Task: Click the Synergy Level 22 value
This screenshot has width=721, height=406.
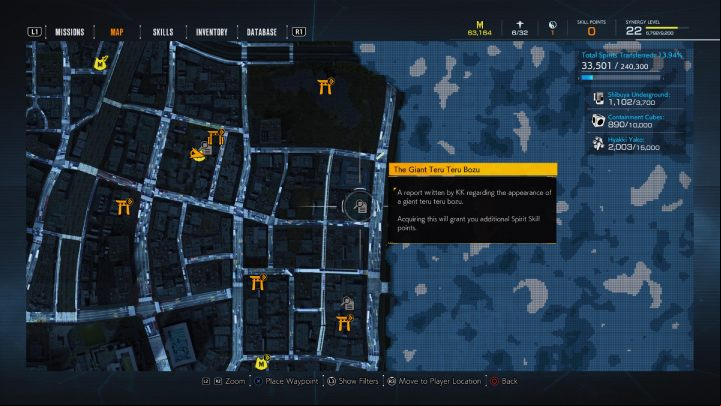Action: (x=633, y=31)
